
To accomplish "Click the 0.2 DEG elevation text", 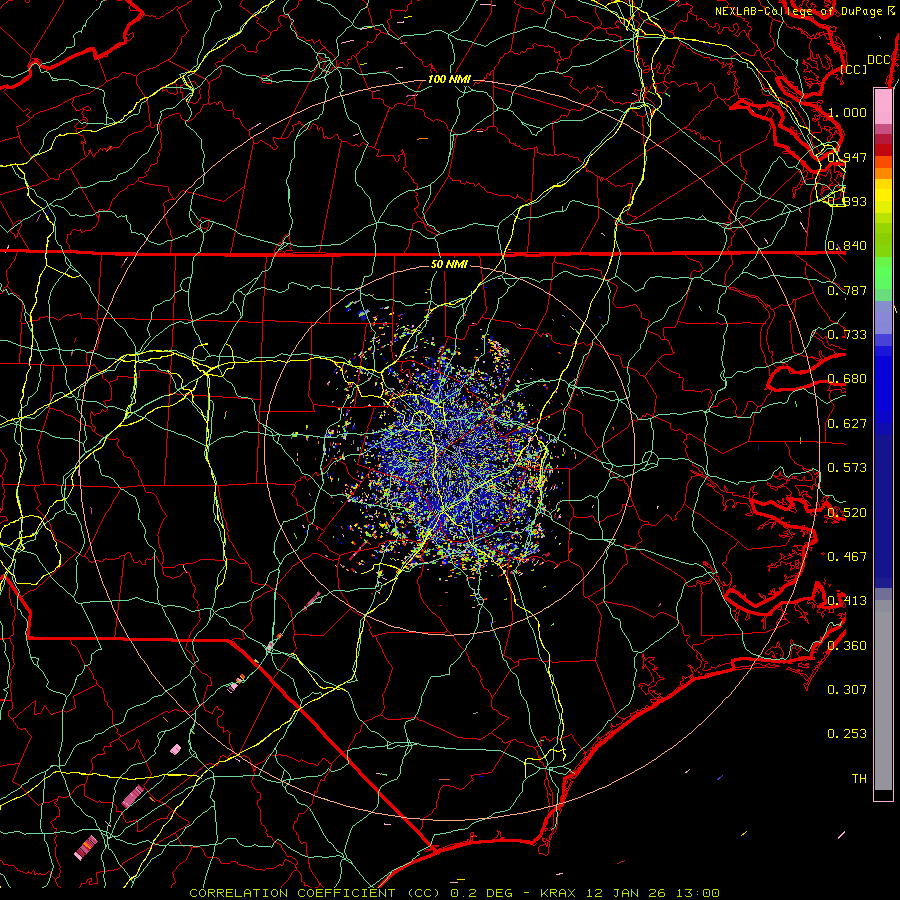I will 482,893.
